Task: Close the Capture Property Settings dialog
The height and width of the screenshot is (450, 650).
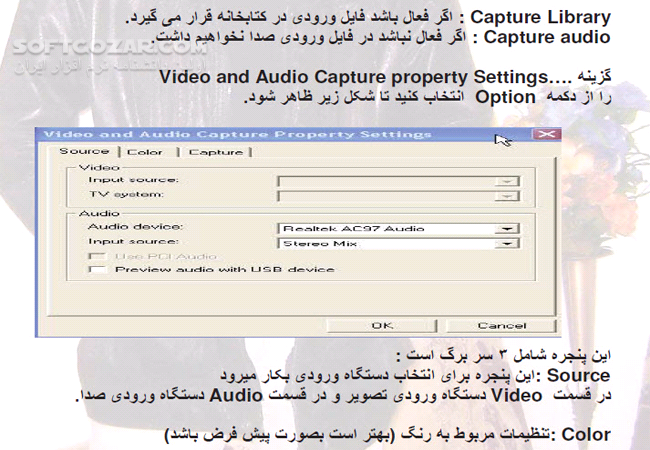Action: [546, 134]
